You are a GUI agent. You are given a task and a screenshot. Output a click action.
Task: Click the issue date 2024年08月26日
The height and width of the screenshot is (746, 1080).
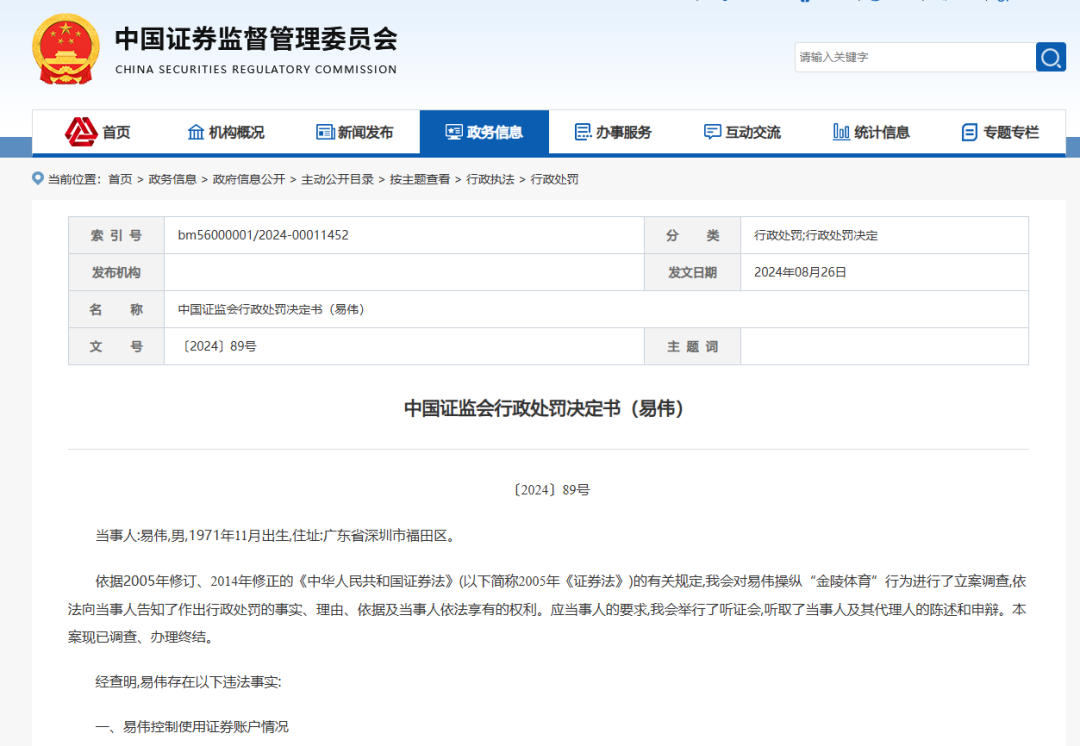(800, 272)
